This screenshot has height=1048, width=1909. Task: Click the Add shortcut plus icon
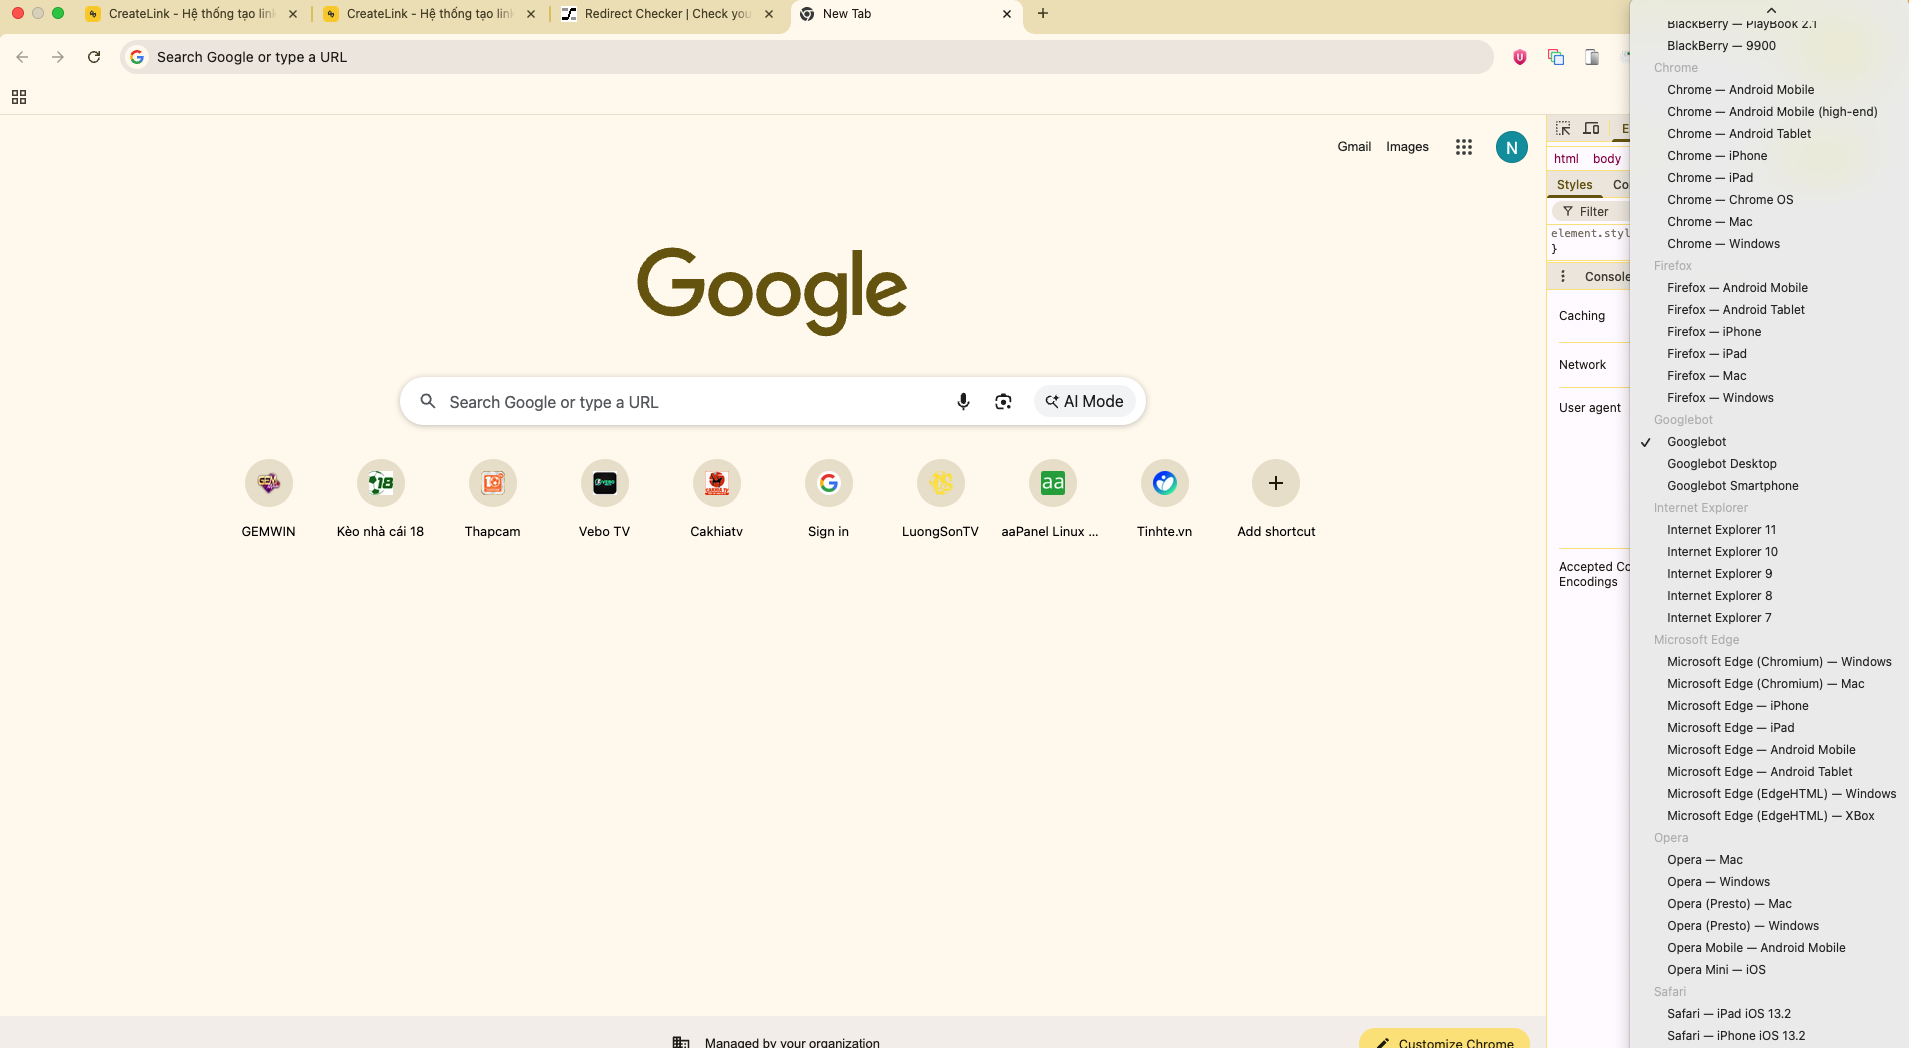1276,484
